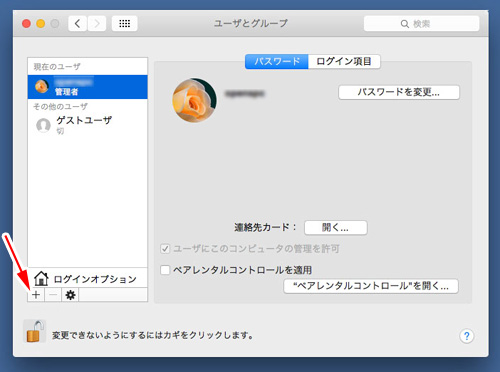The image size is (500, 372).
Task: Click the plus button to add user
Action: pos(36,295)
